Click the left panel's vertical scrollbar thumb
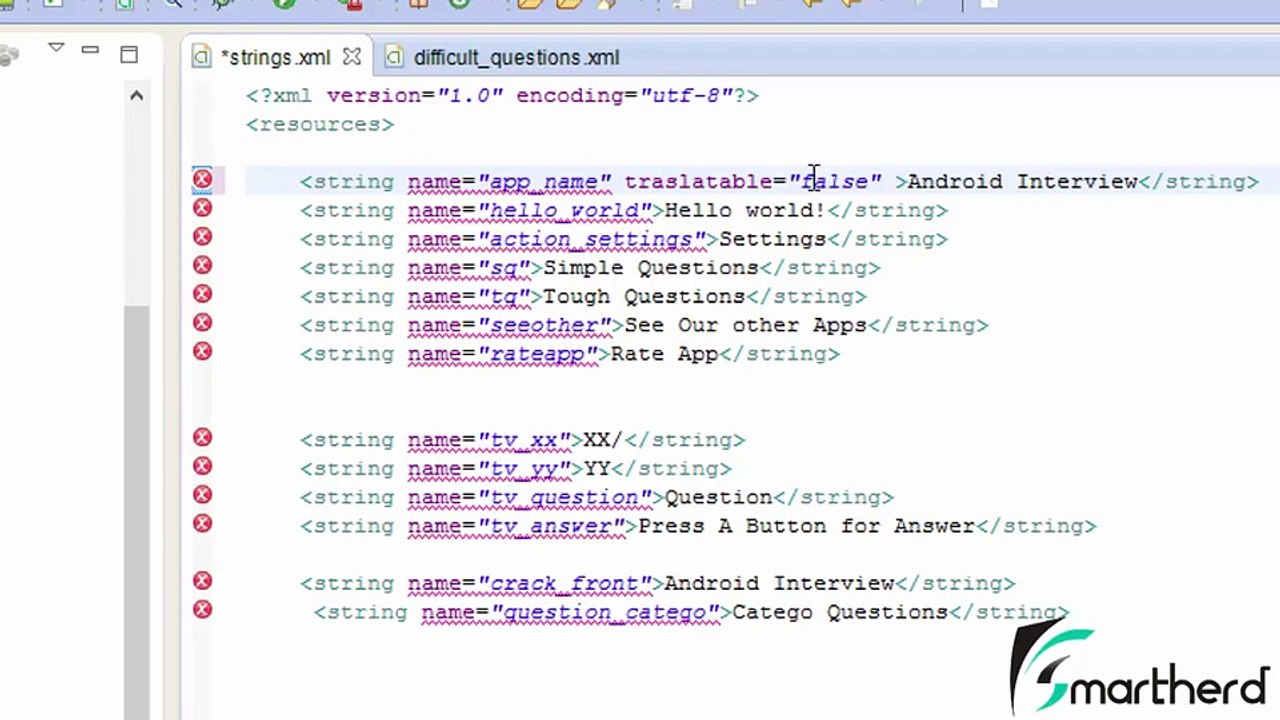Image resolution: width=1280 pixels, height=720 pixels. pyautogui.click(x=136, y=510)
